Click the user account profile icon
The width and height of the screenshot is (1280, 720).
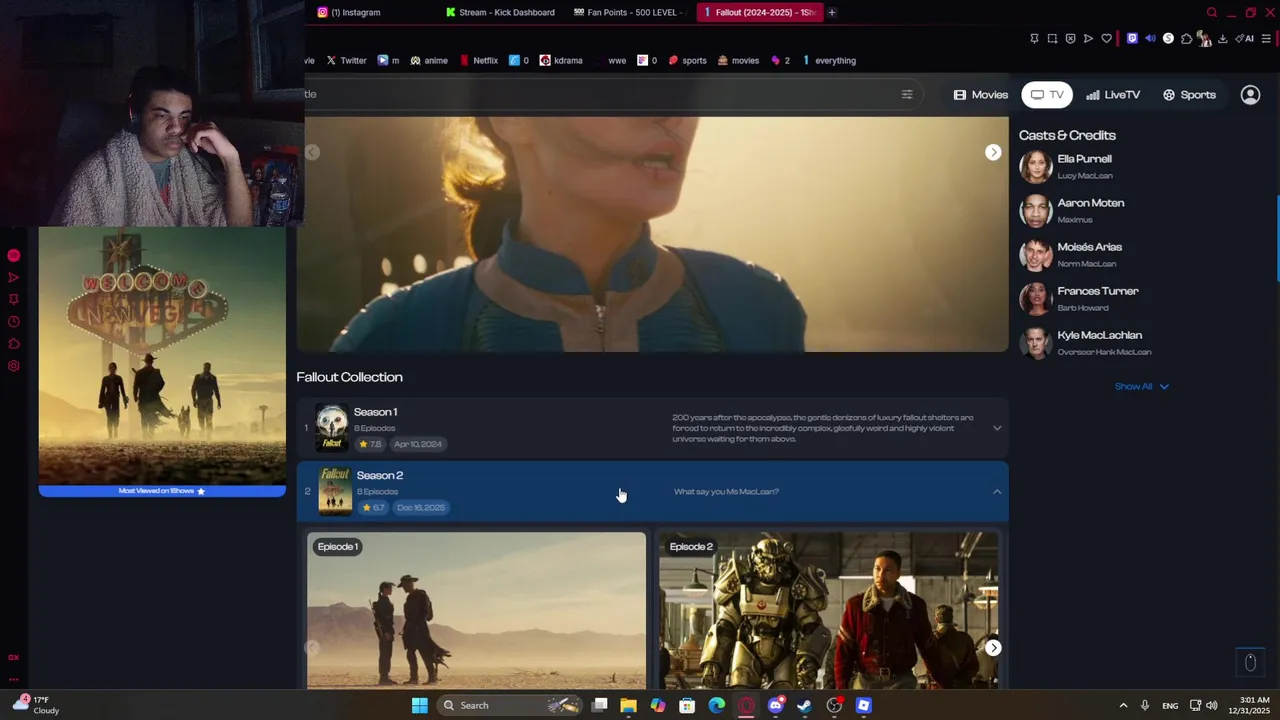pos(1250,95)
